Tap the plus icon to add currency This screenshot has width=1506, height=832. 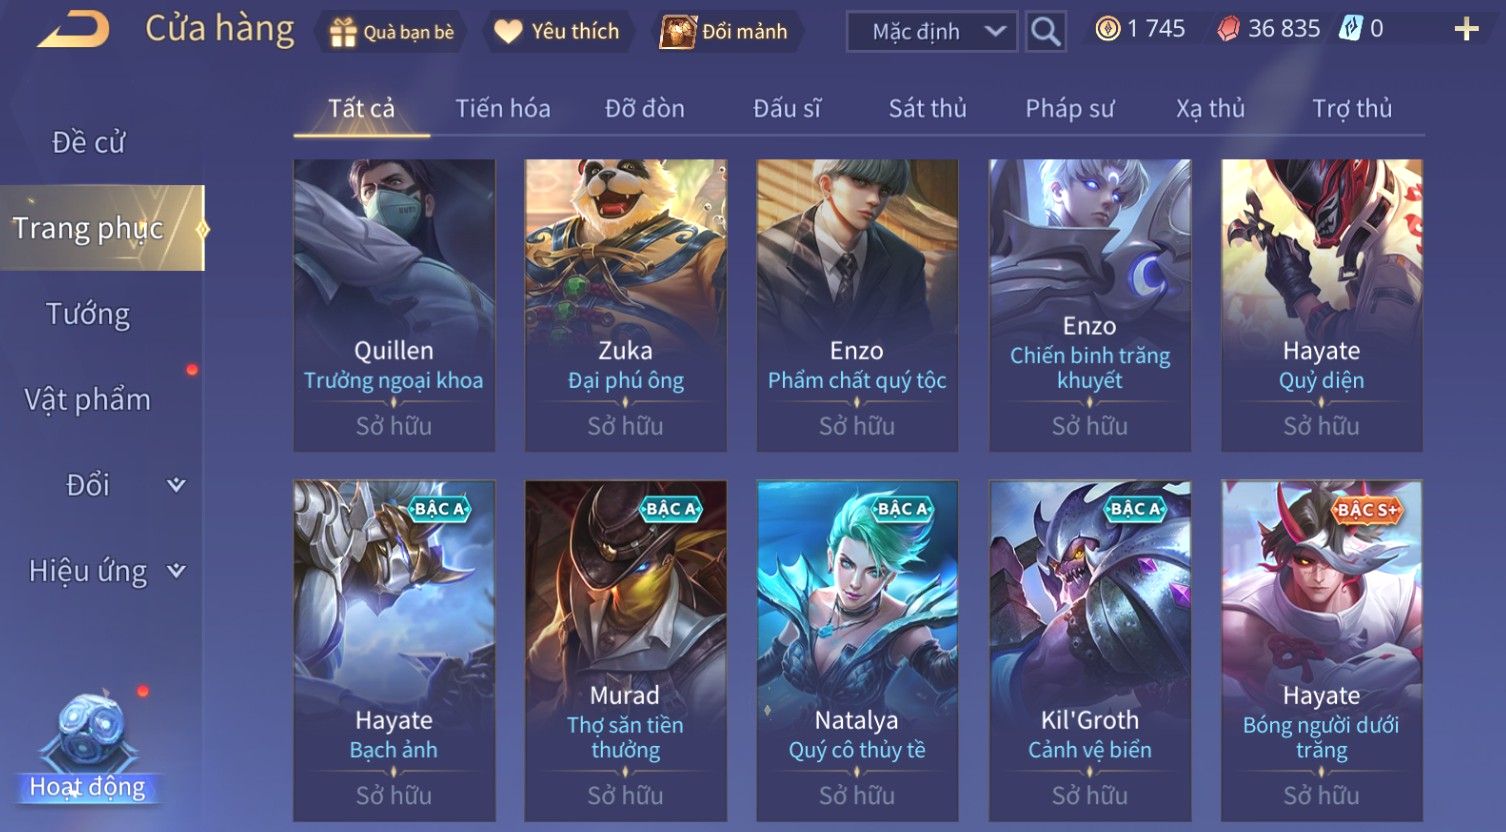click(x=1466, y=29)
